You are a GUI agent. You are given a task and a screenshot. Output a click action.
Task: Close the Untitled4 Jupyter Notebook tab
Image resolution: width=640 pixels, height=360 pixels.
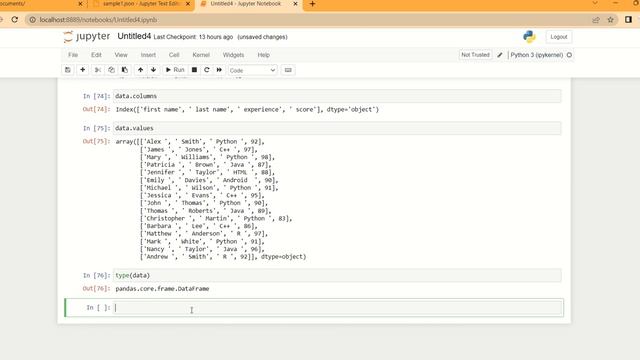(x=296, y=4)
